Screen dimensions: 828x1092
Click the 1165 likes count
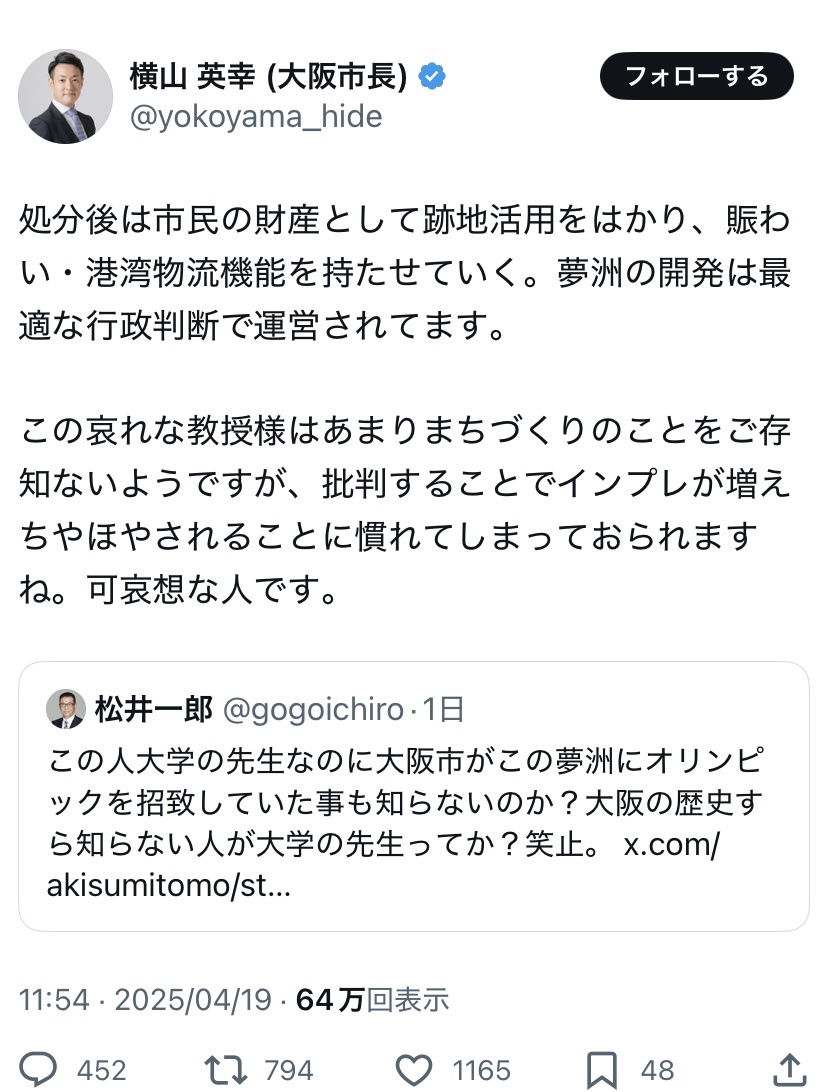pos(481,1071)
